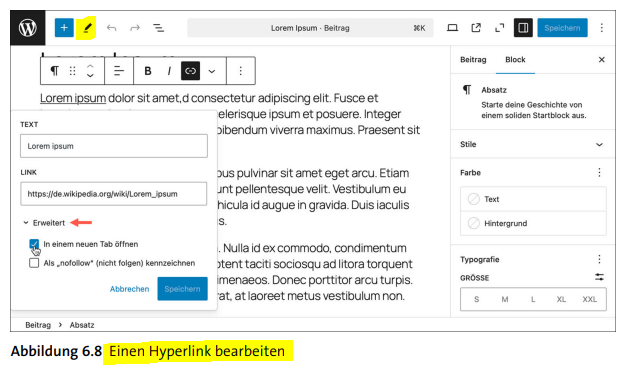Viewport: 625px width, 369px height.
Task: Open block options three-dot menu
Action: click(240, 71)
